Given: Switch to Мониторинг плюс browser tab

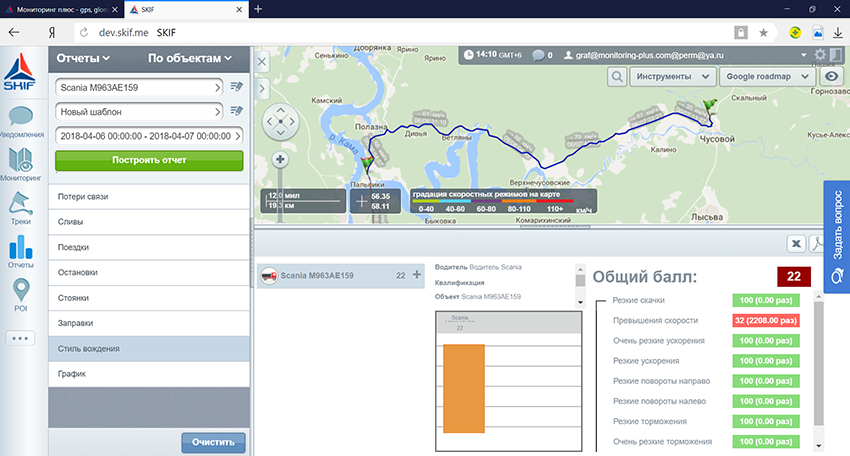Looking at the screenshot, I should pyautogui.click(x=61, y=9).
